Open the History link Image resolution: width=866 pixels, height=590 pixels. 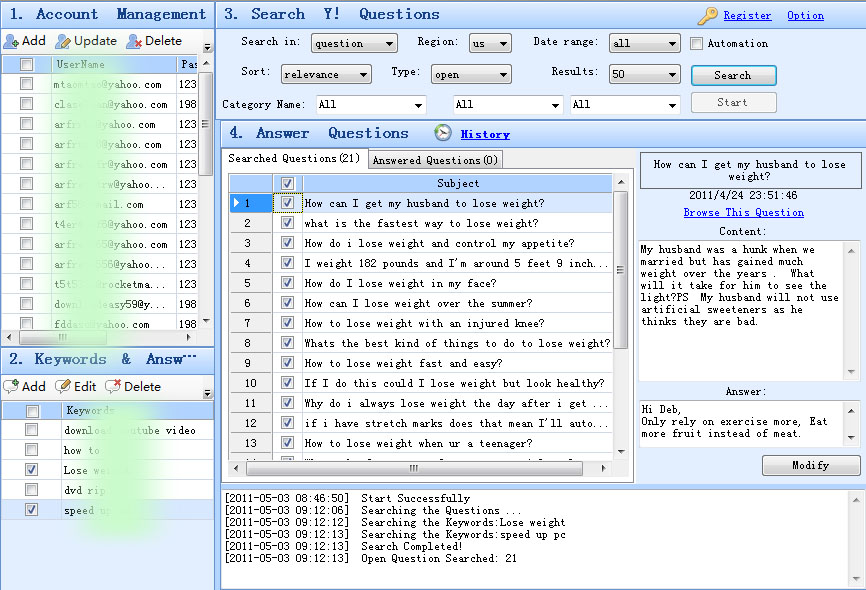pos(485,134)
